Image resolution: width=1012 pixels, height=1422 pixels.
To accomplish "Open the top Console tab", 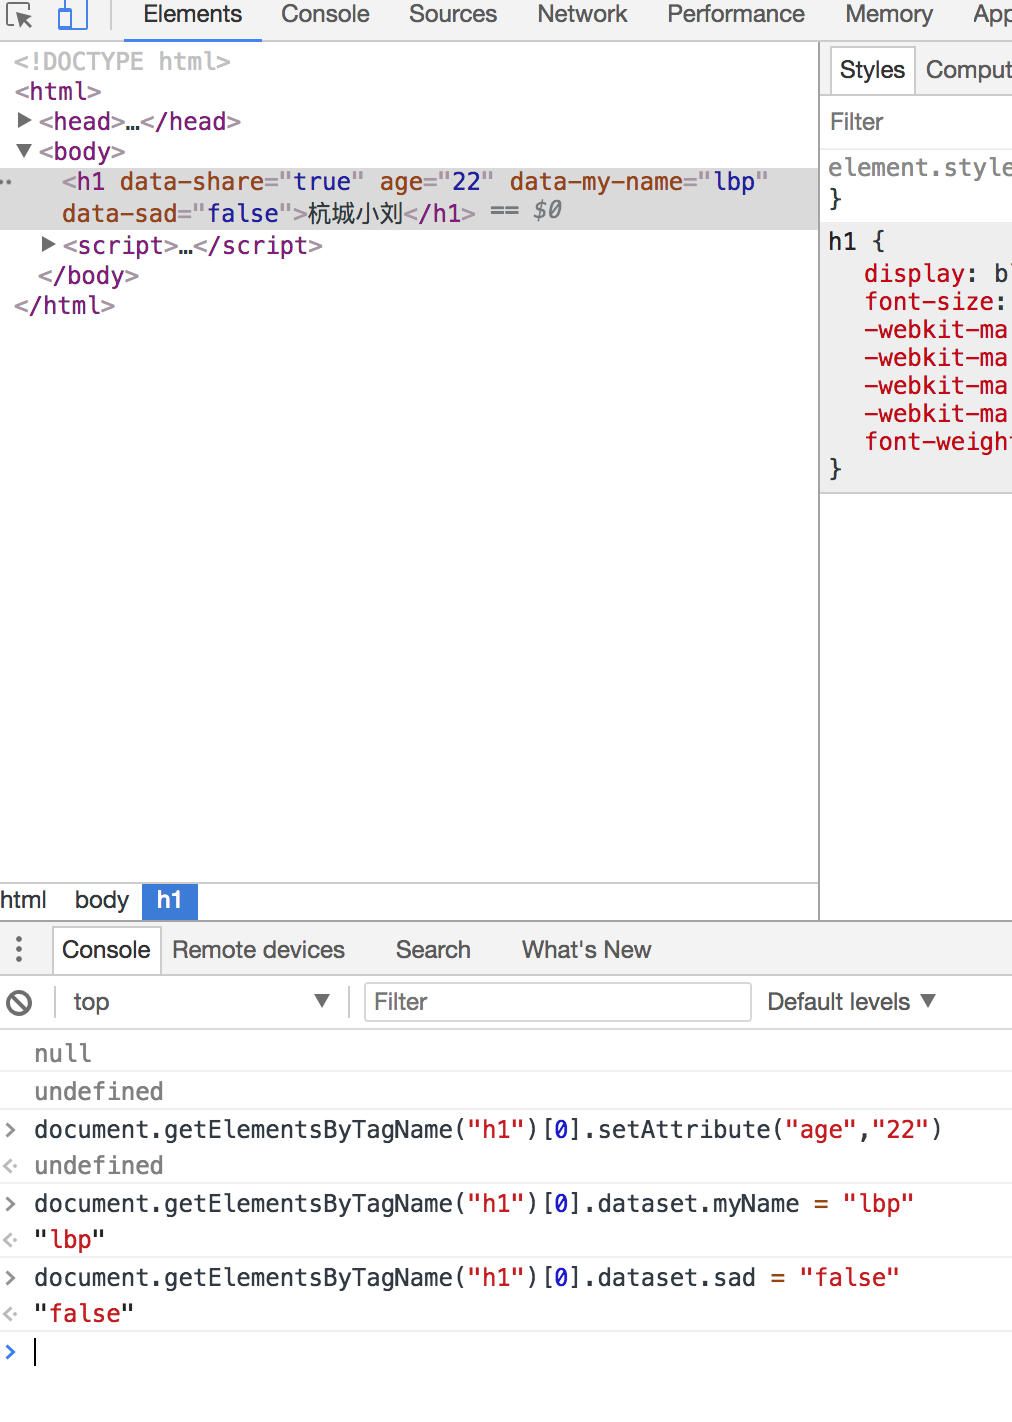I will pos(325,15).
